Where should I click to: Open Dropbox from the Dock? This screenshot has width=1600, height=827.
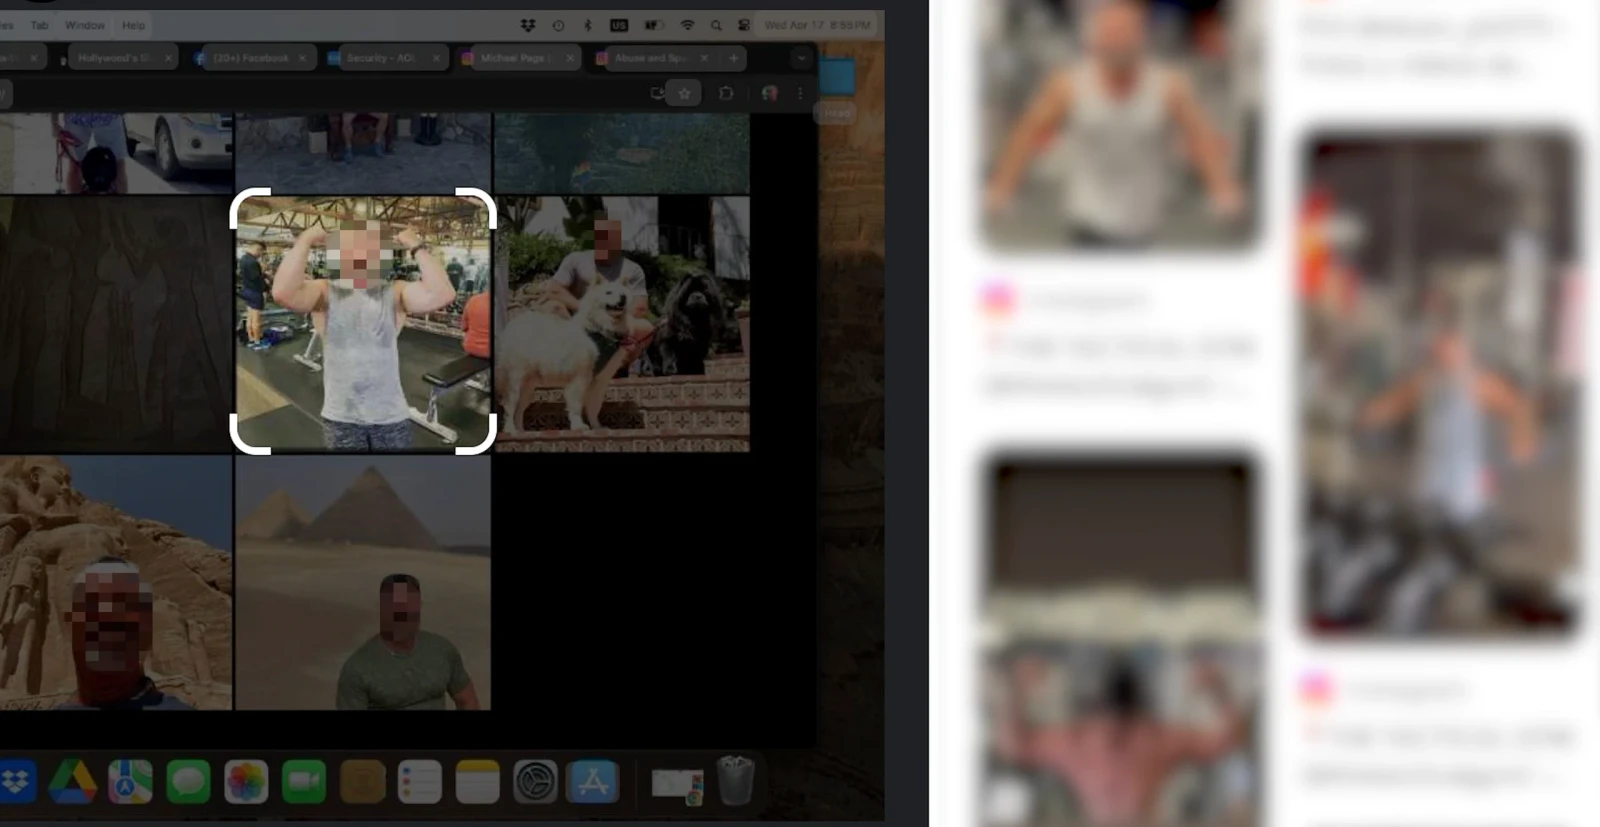[x=15, y=782]
